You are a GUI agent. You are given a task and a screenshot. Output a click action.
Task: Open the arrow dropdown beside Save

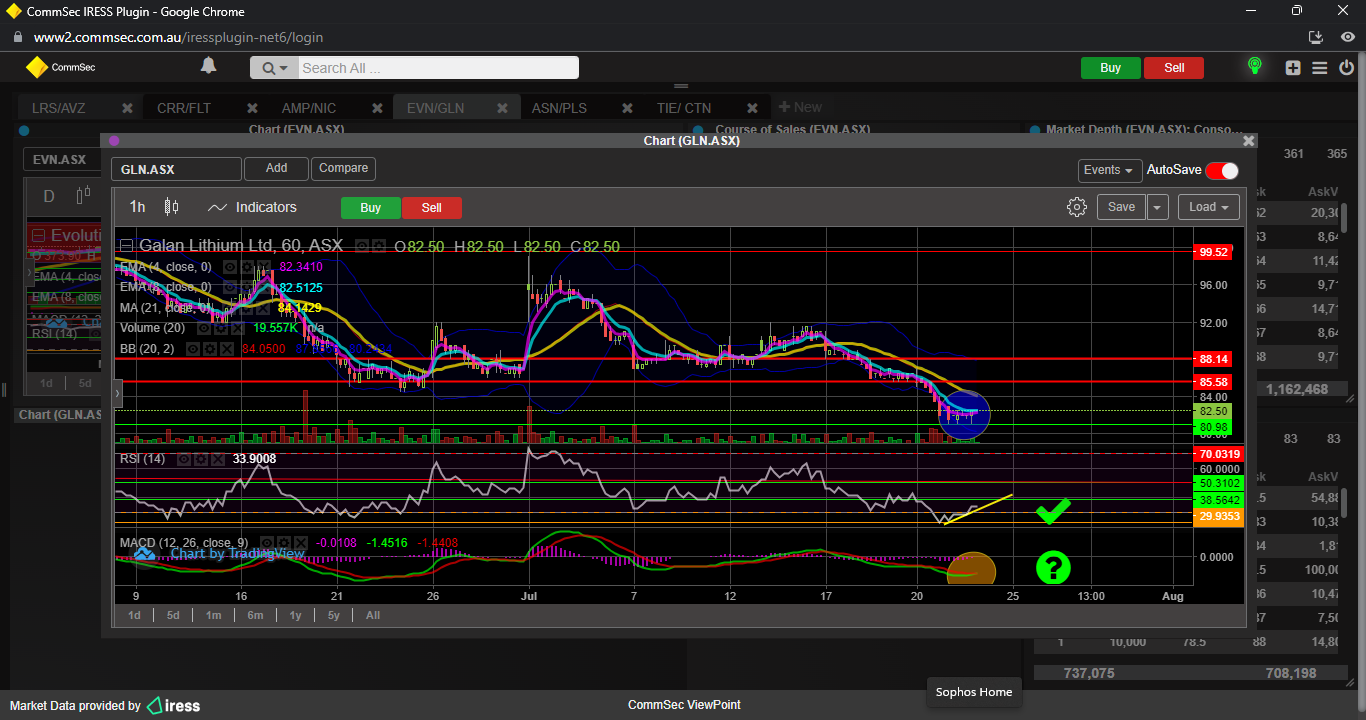(x=1157, y=207)
